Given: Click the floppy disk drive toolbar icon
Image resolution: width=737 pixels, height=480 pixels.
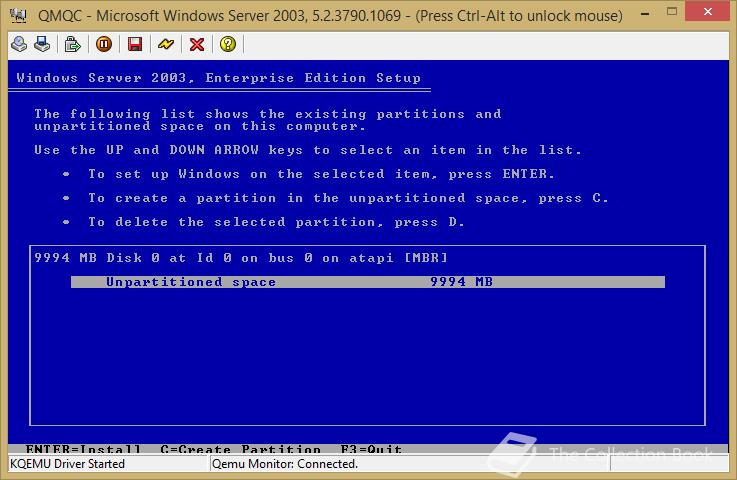Looking at the screenshot, I should 42,44.
